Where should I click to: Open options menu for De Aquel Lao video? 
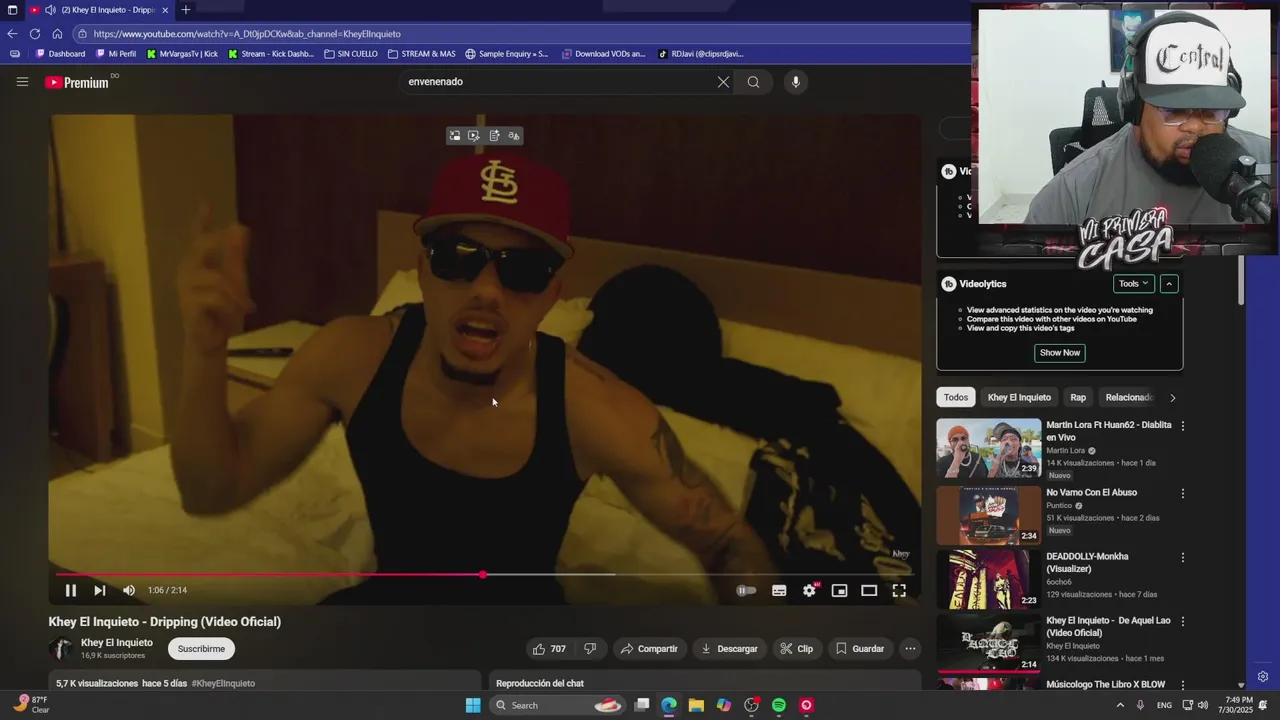point(1183,621)
